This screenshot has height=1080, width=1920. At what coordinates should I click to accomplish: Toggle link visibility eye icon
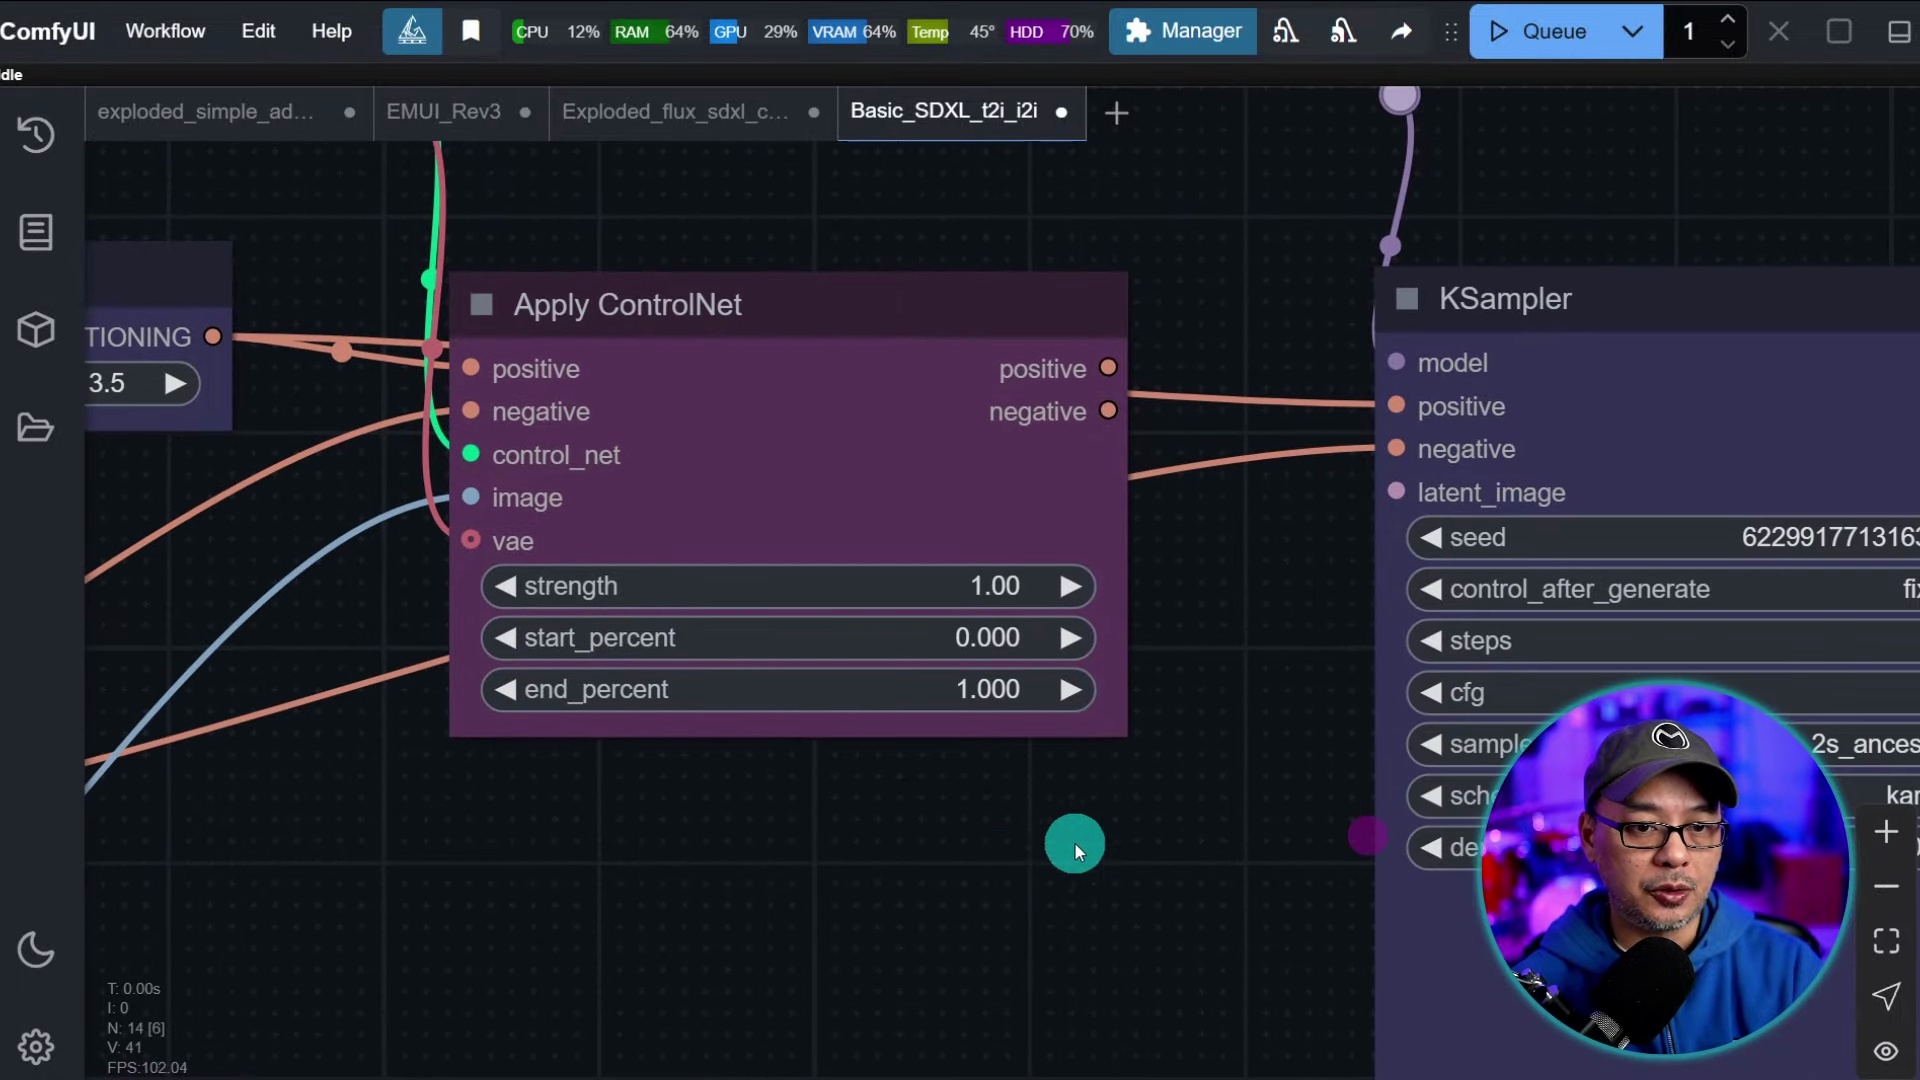coord(1886,1051)
